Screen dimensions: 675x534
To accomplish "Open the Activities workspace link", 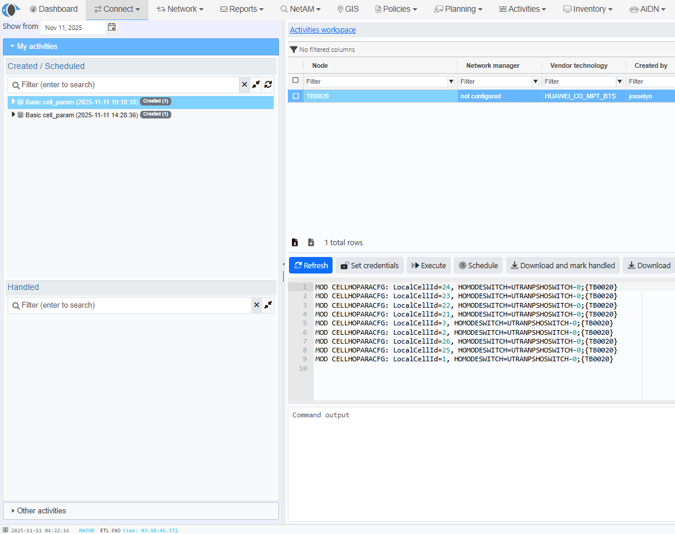I will pyautogui.click(x=322, y=30).
